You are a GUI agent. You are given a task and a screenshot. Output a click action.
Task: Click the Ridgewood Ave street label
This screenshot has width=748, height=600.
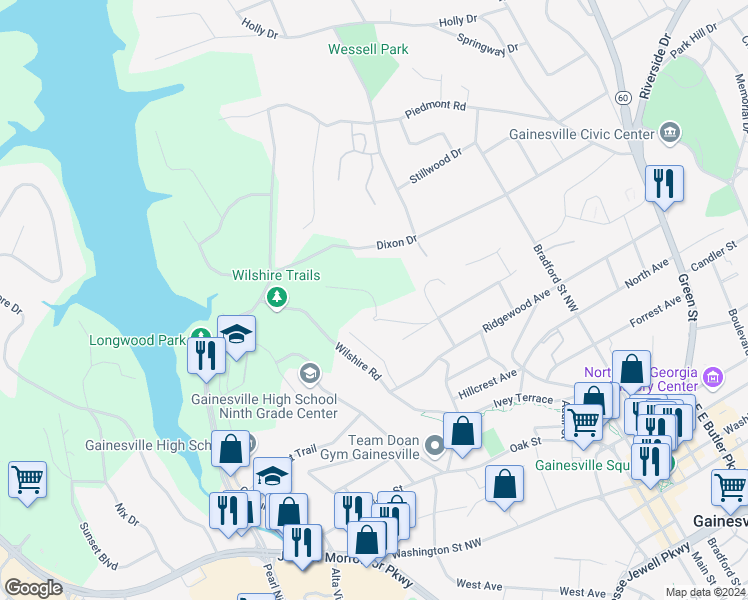[x=516, y=312]
